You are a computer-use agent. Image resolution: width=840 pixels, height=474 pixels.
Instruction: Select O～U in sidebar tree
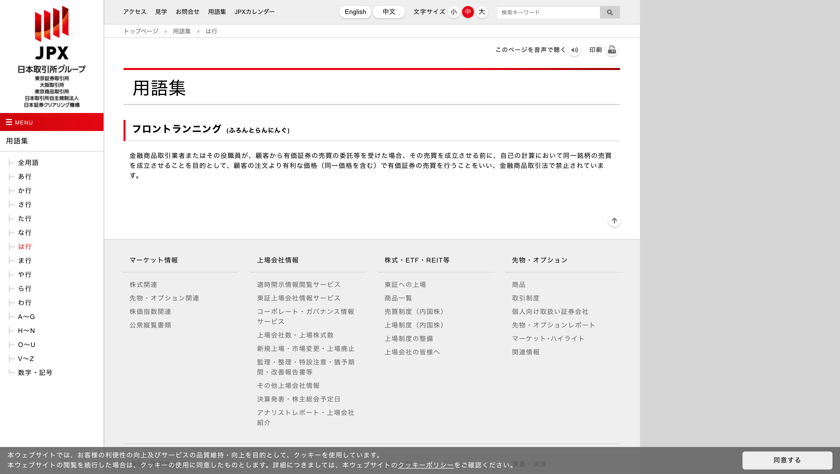click(26, 344)
